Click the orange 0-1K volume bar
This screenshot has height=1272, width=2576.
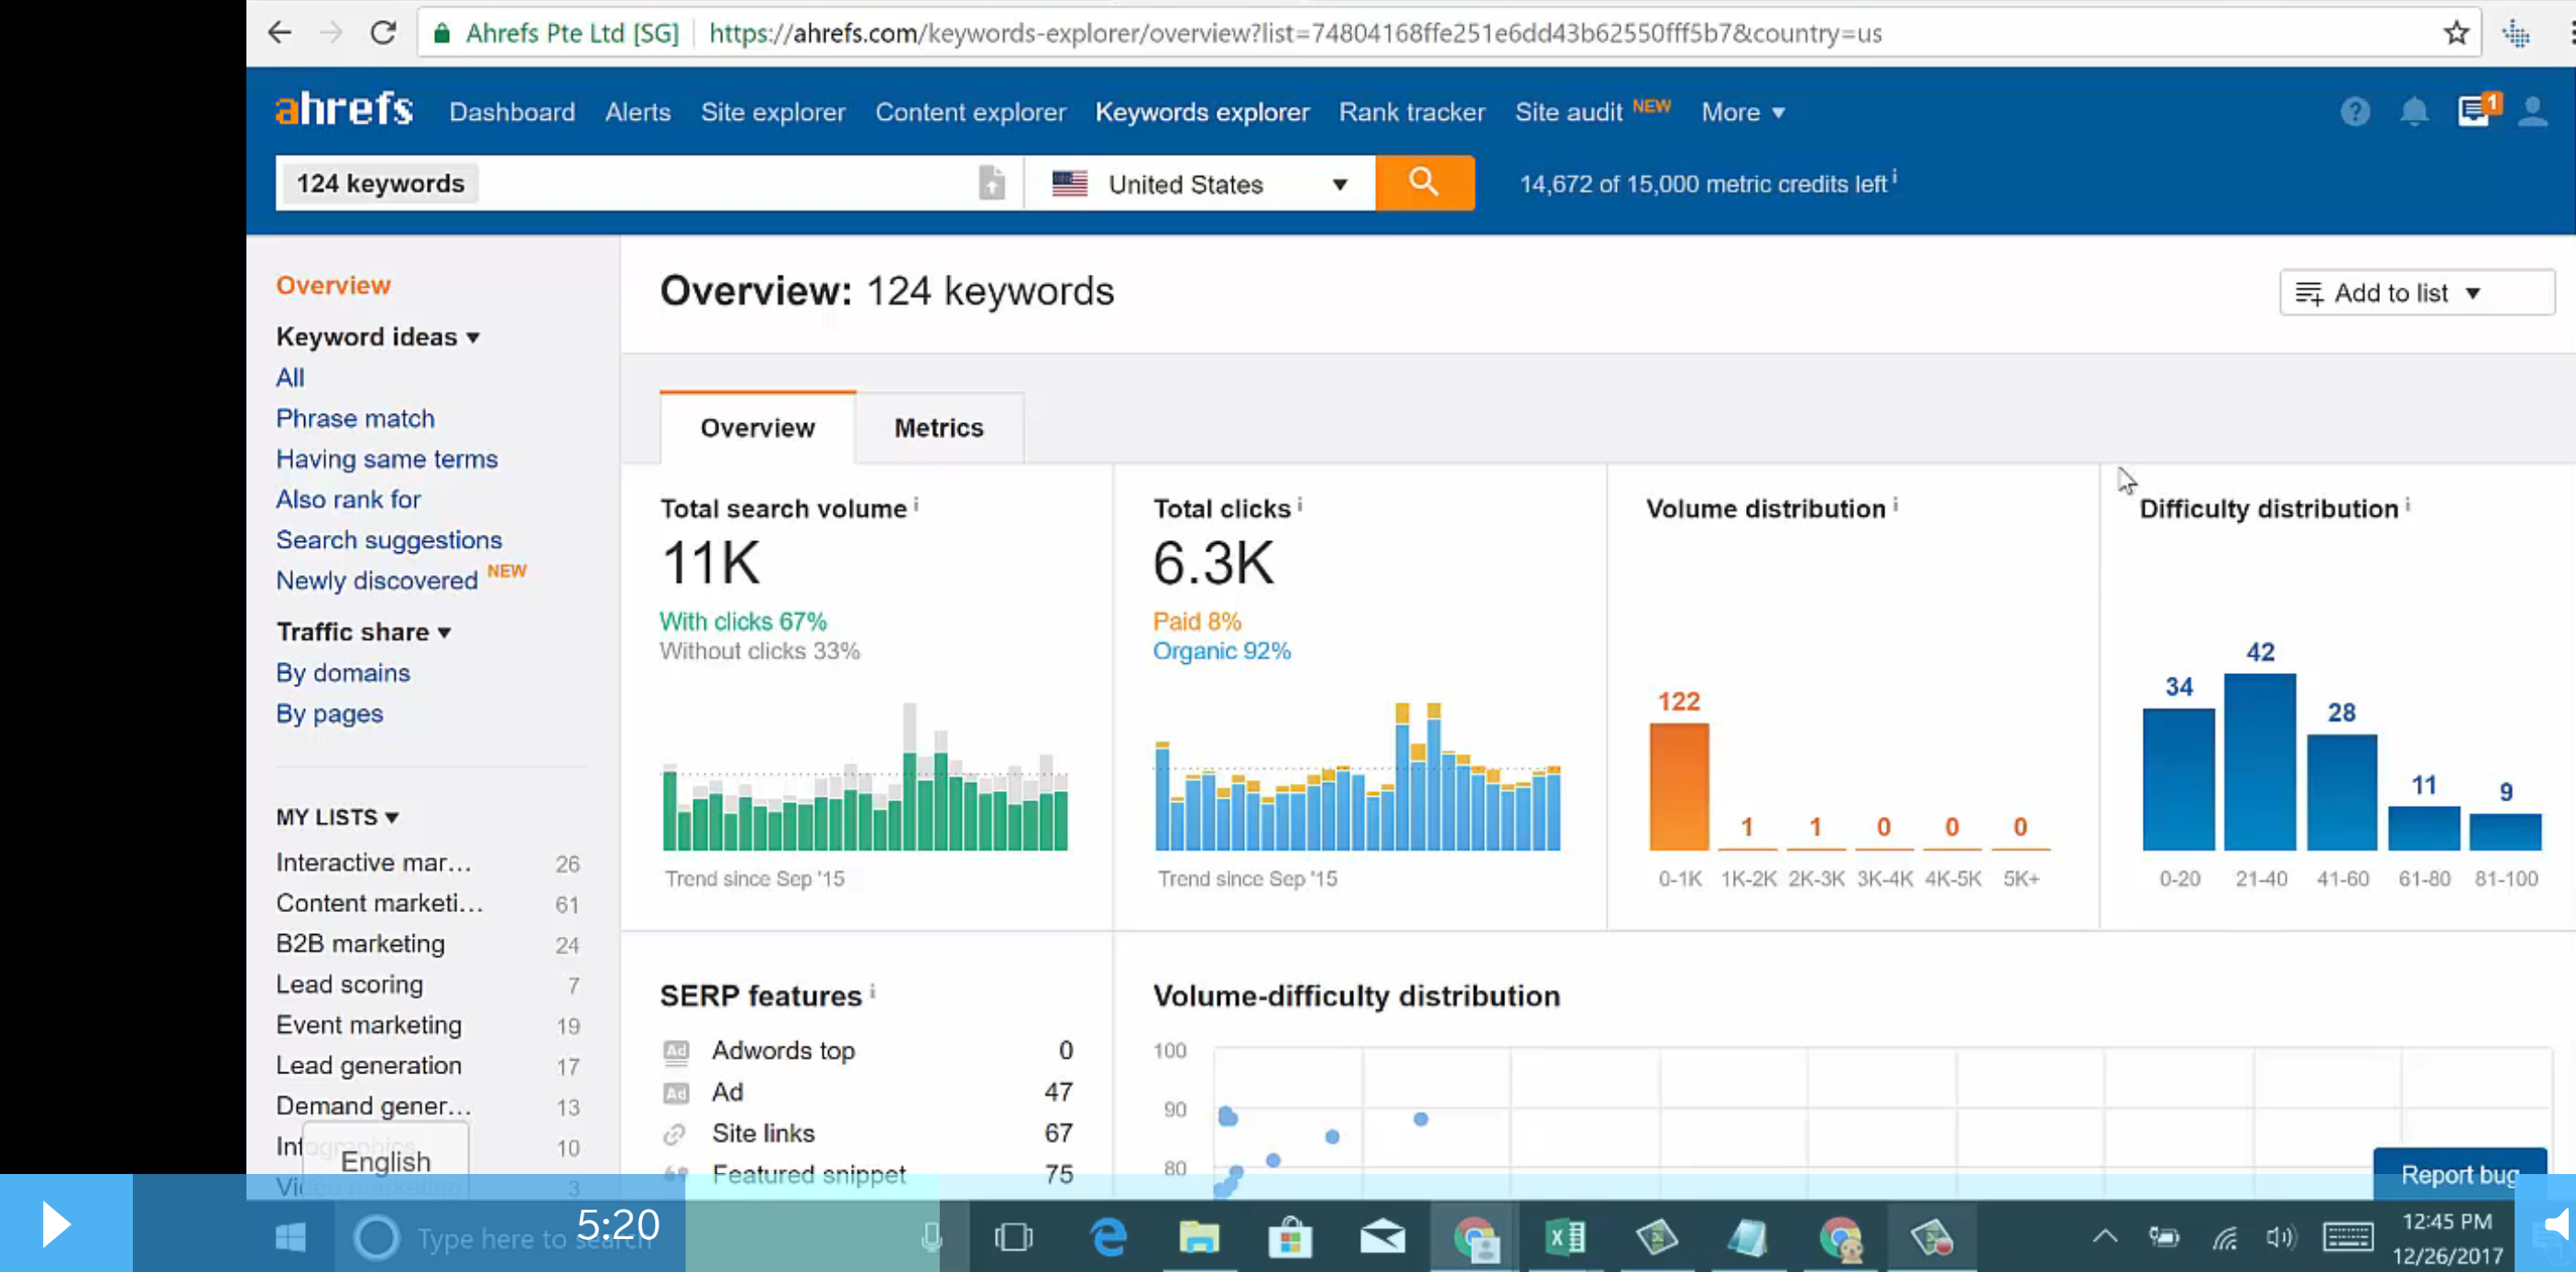point(1678,786)
